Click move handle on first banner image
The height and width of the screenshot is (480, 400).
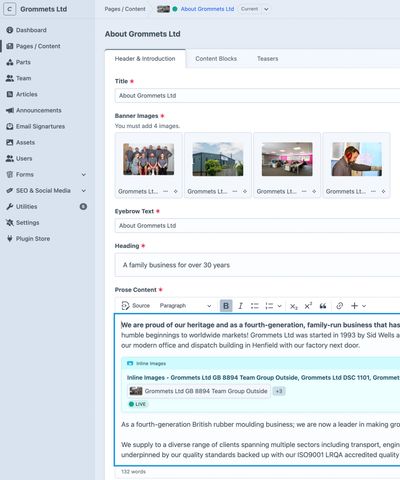point(176,191)
